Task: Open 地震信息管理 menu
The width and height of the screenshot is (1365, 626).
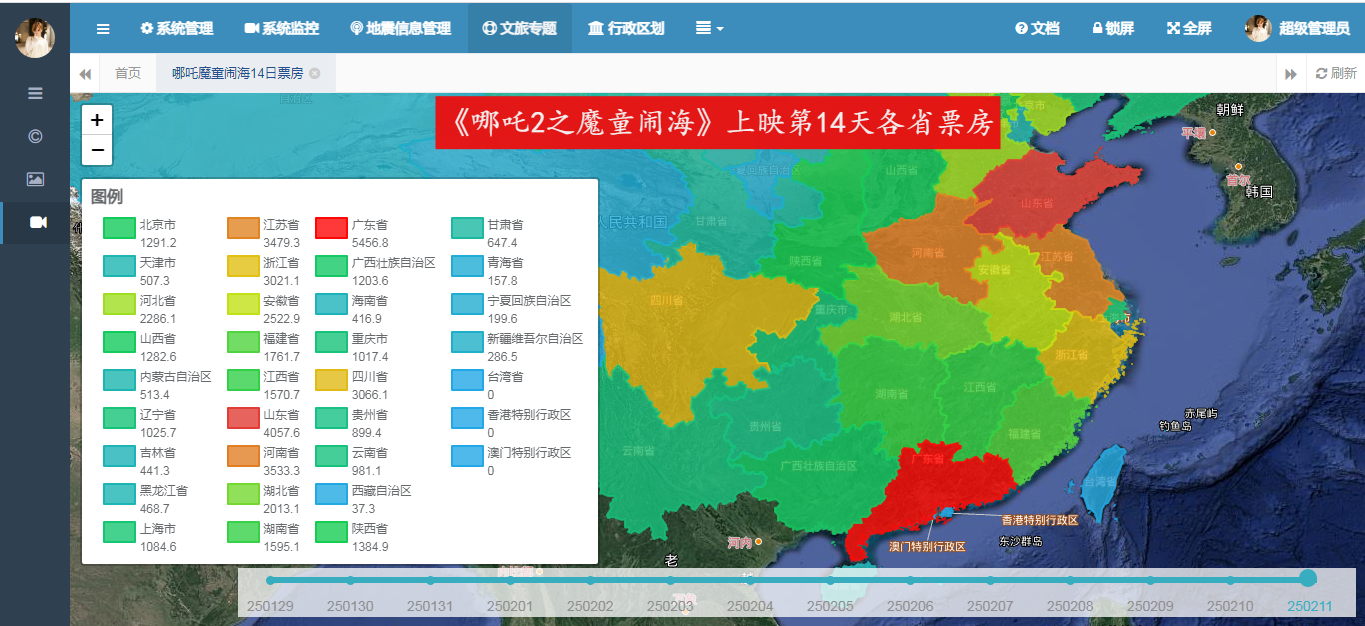Action: click(x=400, y=28)
